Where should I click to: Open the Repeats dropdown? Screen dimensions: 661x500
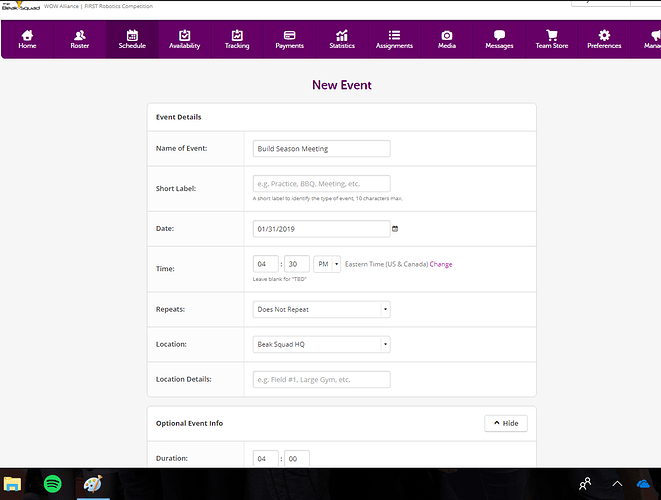(321, 309)
